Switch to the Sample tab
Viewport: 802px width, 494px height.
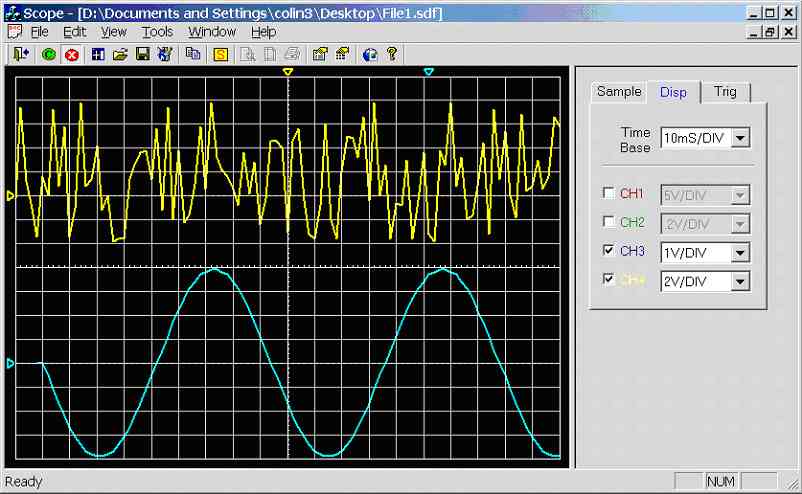619,92
